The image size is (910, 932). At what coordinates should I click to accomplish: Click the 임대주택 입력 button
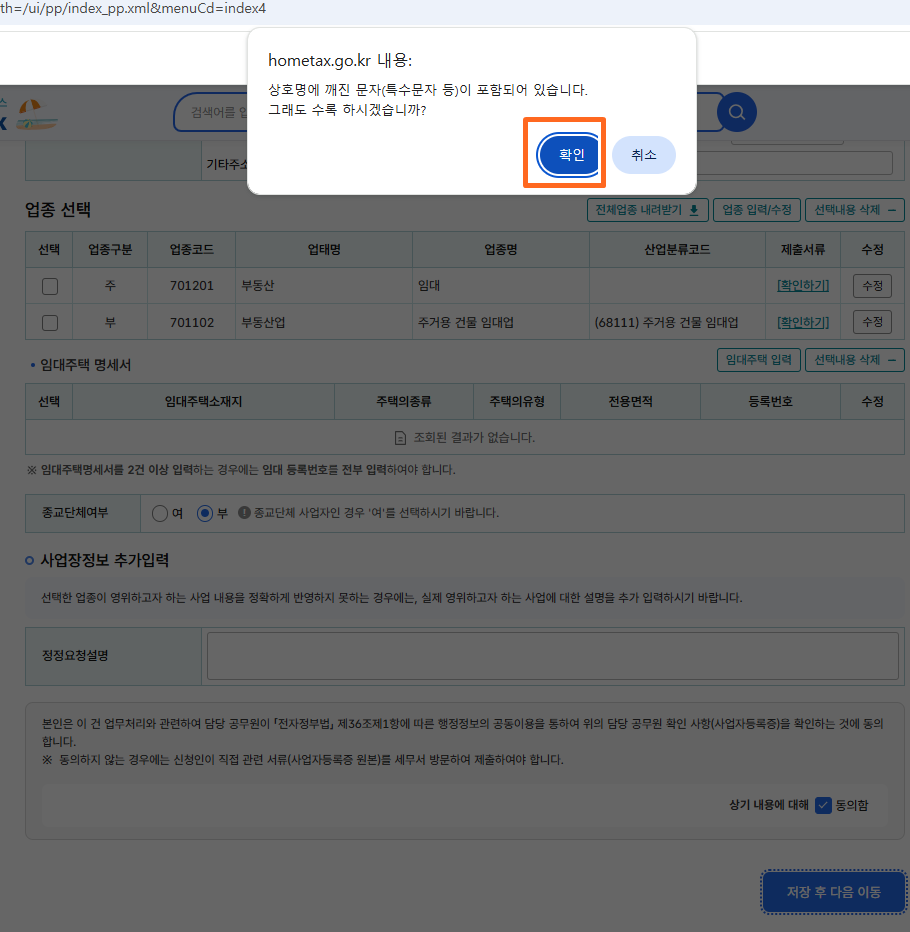click(758, 360)
